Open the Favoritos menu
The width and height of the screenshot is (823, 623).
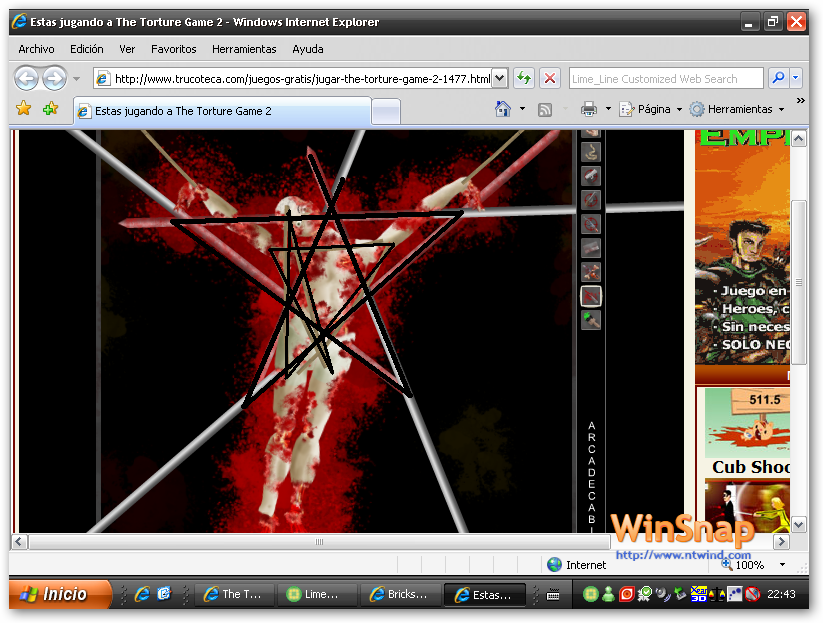(x=174, y=49)
